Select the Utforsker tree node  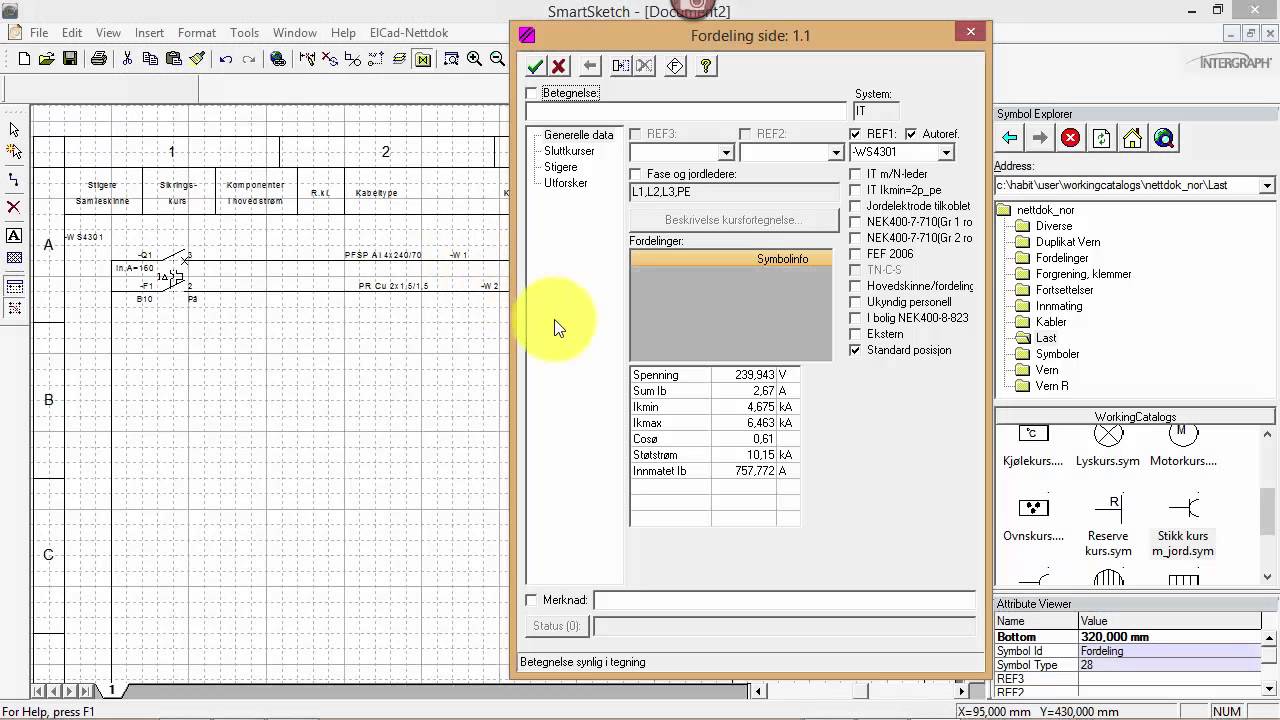(x=566, y=183)
